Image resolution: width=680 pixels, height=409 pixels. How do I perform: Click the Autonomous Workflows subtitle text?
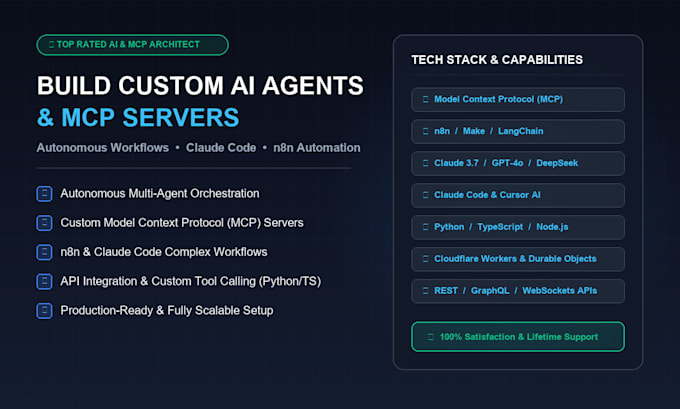pyautogui.click(x=103, y=148)
